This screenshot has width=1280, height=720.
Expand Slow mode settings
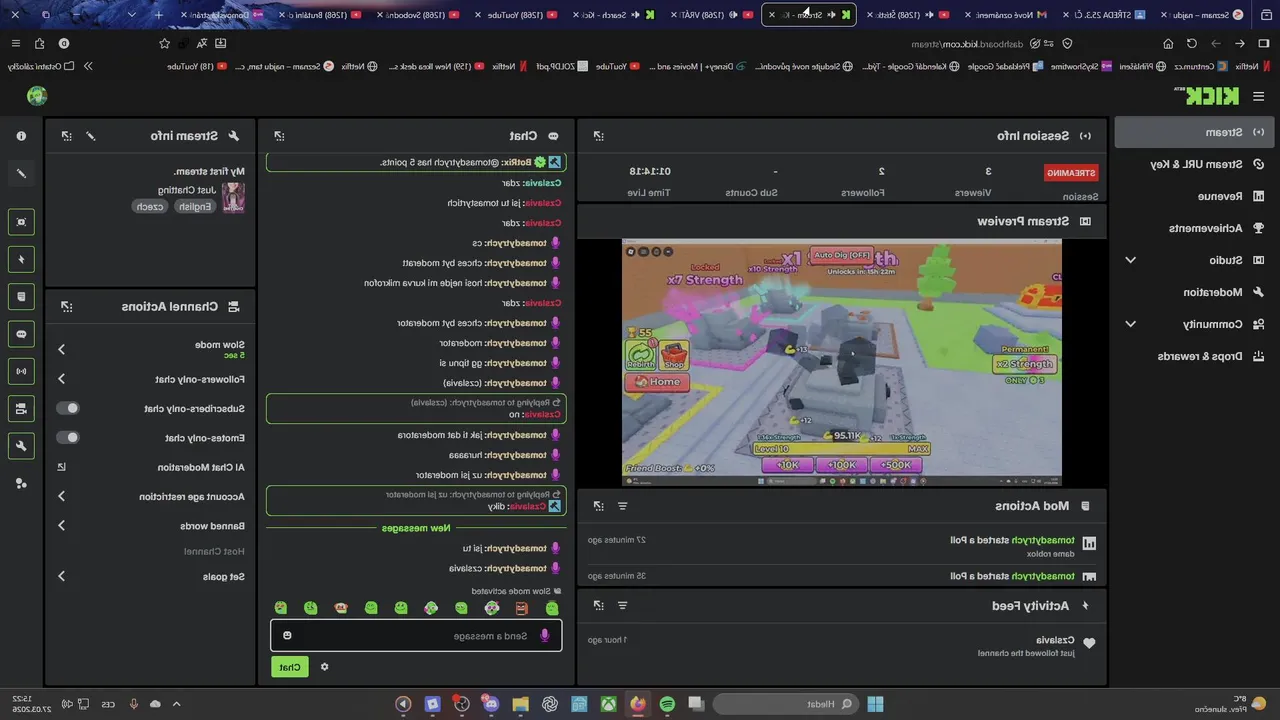tap(61, 349)
